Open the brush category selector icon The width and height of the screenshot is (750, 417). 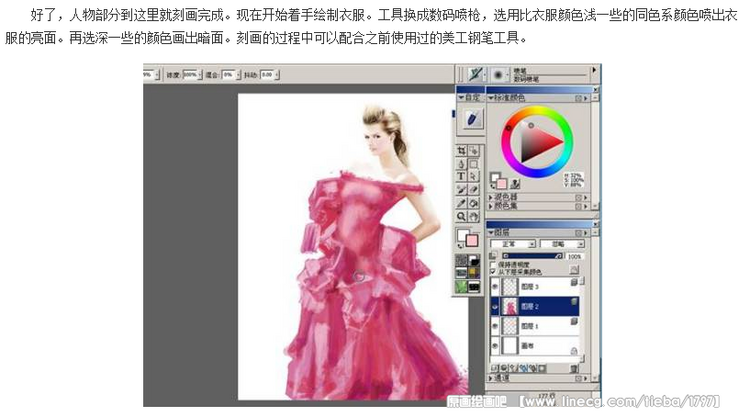click(475, 74)
